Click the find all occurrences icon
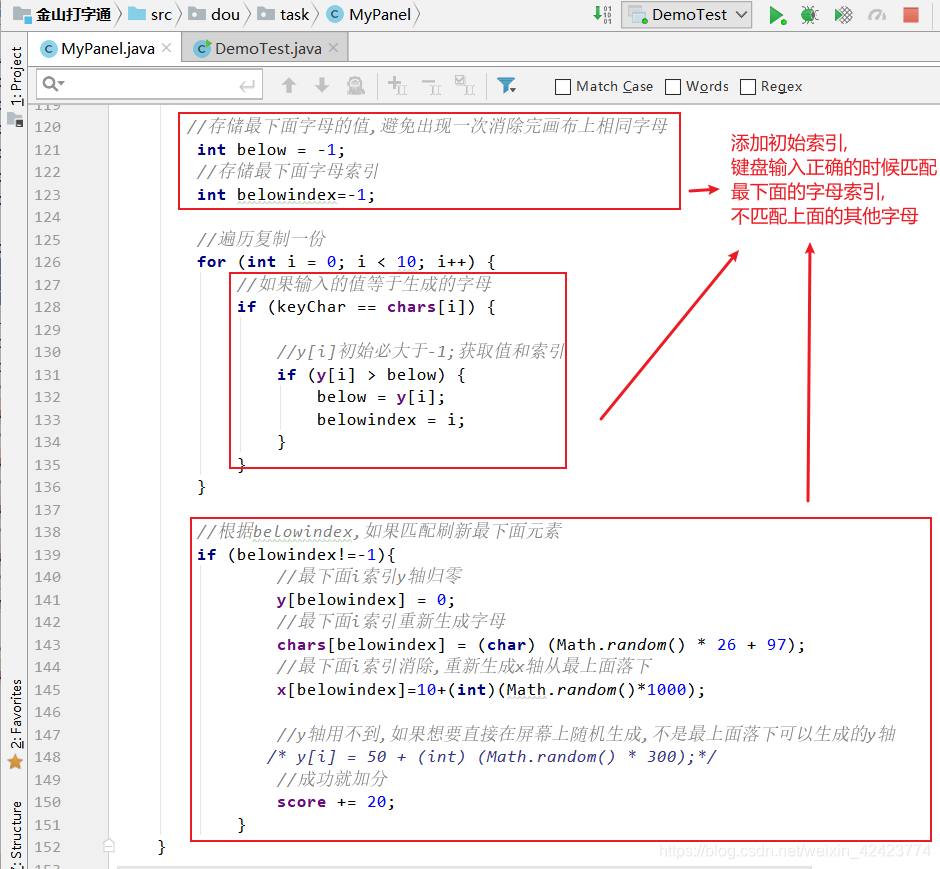940x869 pixels. (355, 86)
